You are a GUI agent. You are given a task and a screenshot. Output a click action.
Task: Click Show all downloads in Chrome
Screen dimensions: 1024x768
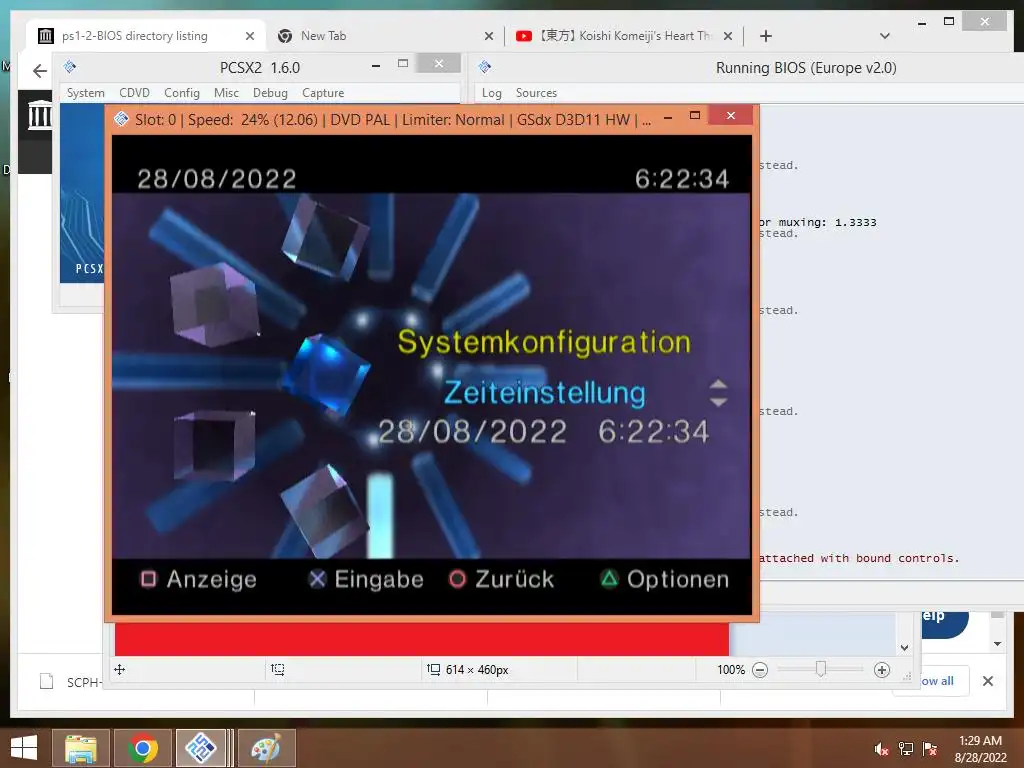(938, 680)
